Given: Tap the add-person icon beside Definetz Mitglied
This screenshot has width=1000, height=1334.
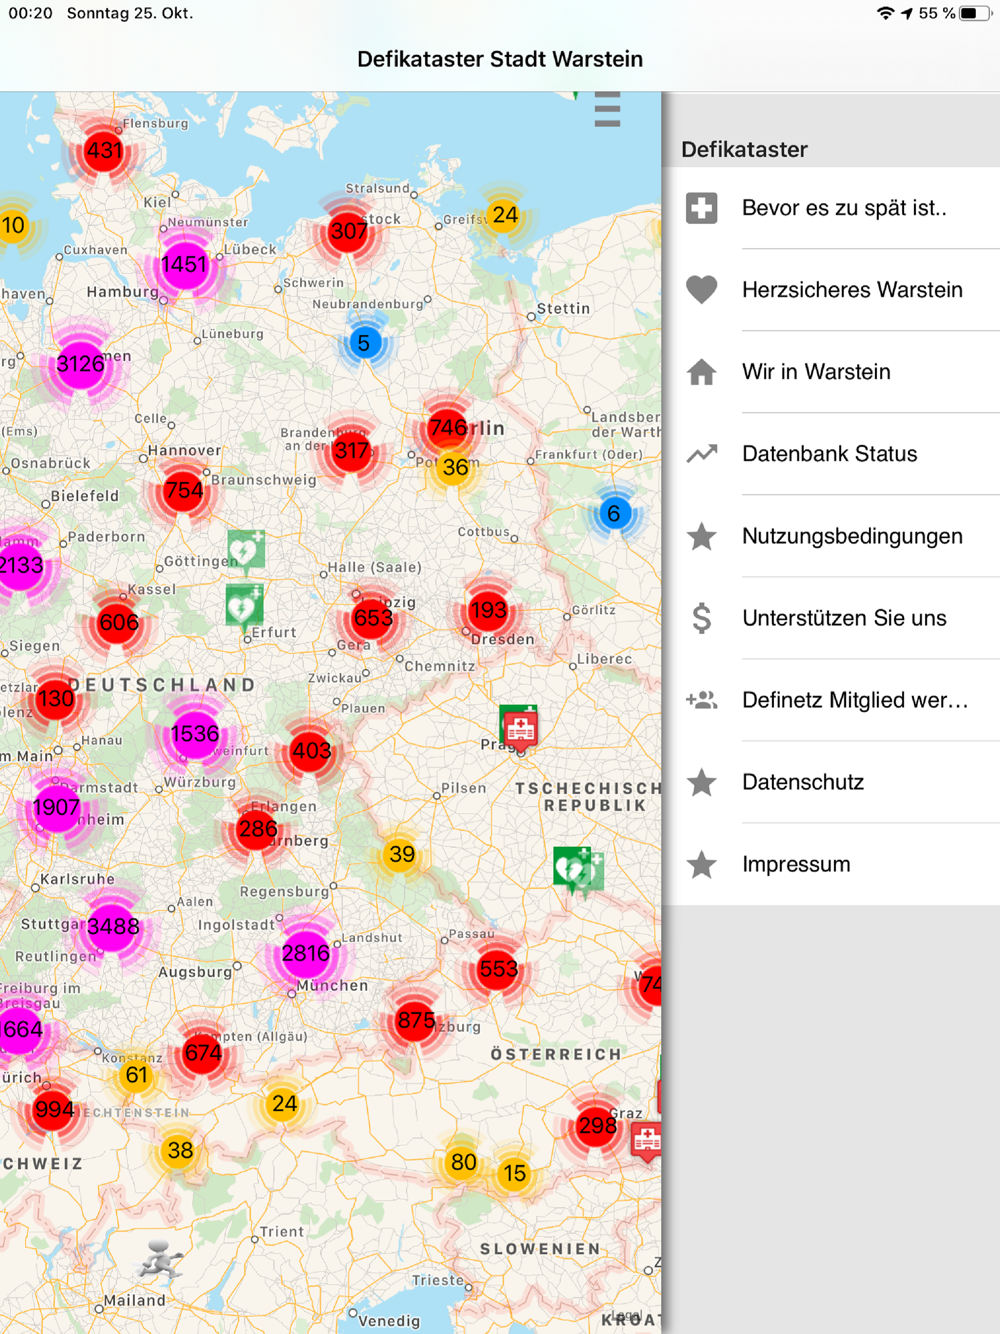Looking at the screenshot, I should 702,700.
